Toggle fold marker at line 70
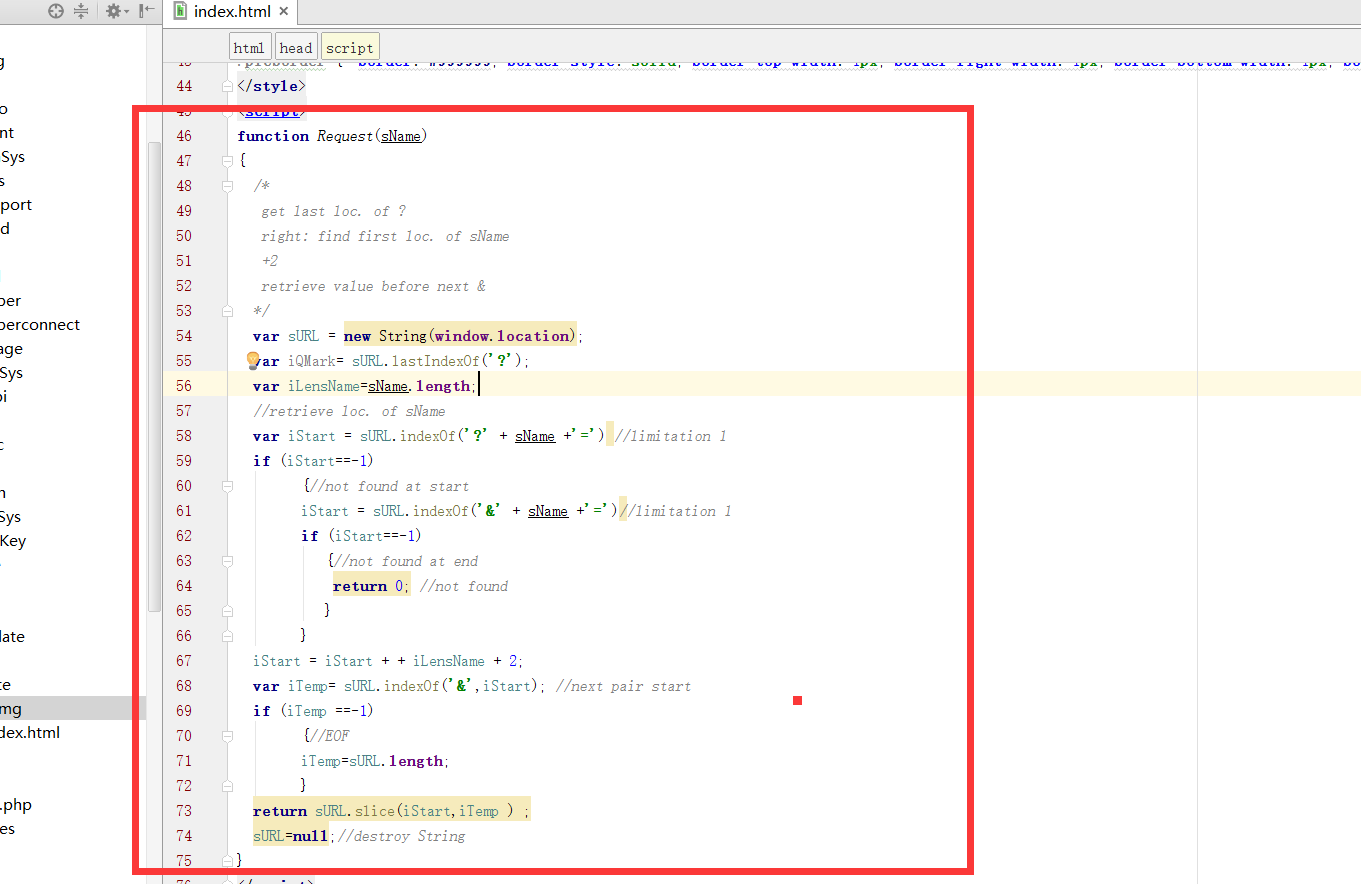The image size is (1361, 884). [228, 736]
